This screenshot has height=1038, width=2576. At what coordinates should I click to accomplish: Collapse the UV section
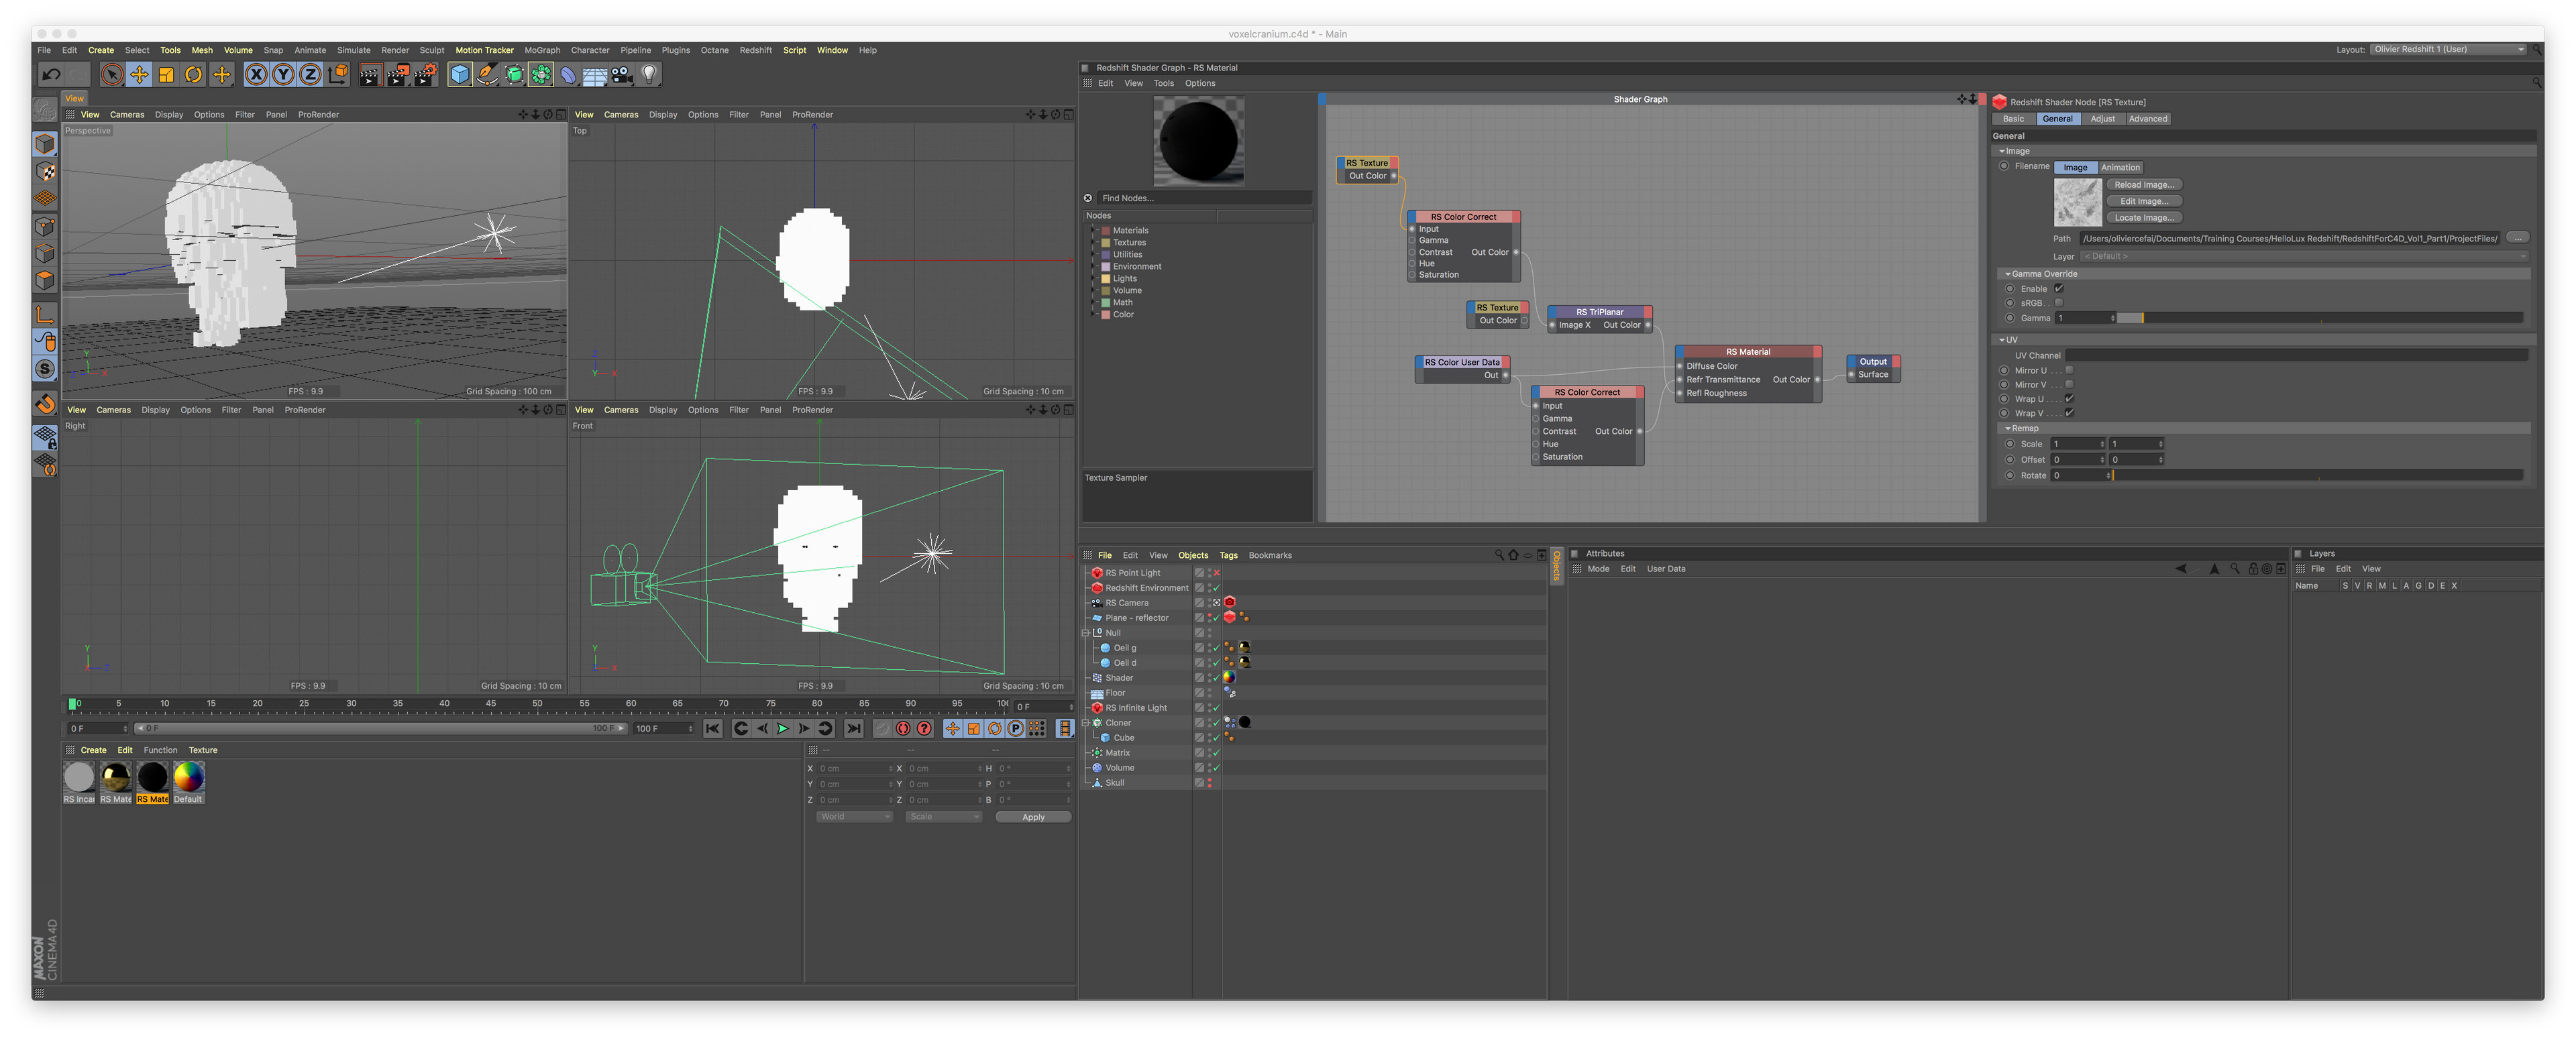pyautogui.click(x=2002, y=339)
